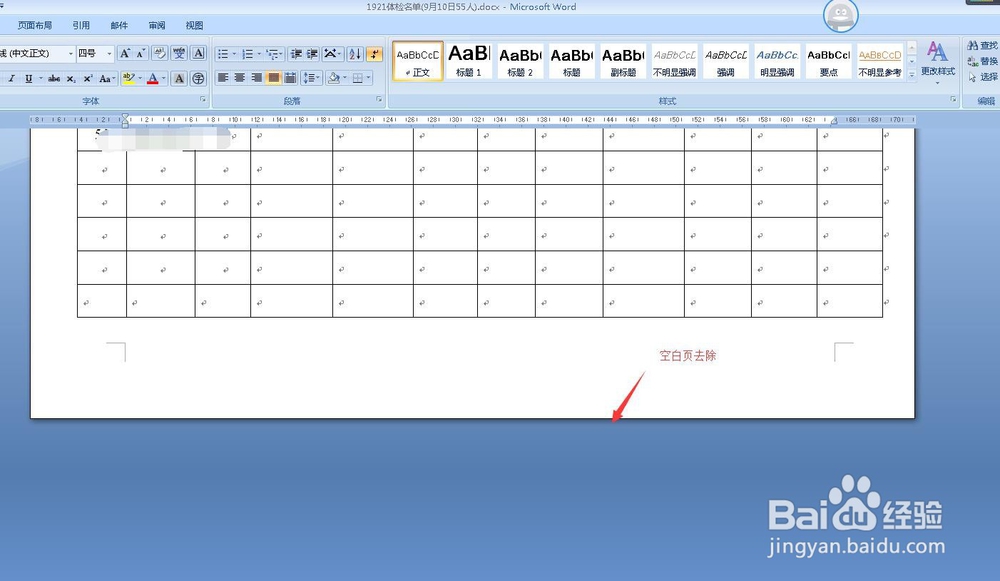Apply red font color

tap(152, 78)
